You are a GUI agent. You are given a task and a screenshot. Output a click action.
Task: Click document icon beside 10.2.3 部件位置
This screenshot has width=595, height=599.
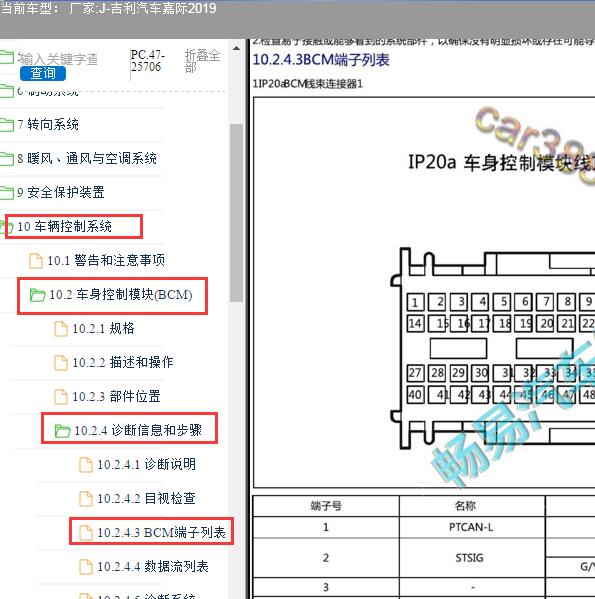pyautogui.click(x=61, y=397)
